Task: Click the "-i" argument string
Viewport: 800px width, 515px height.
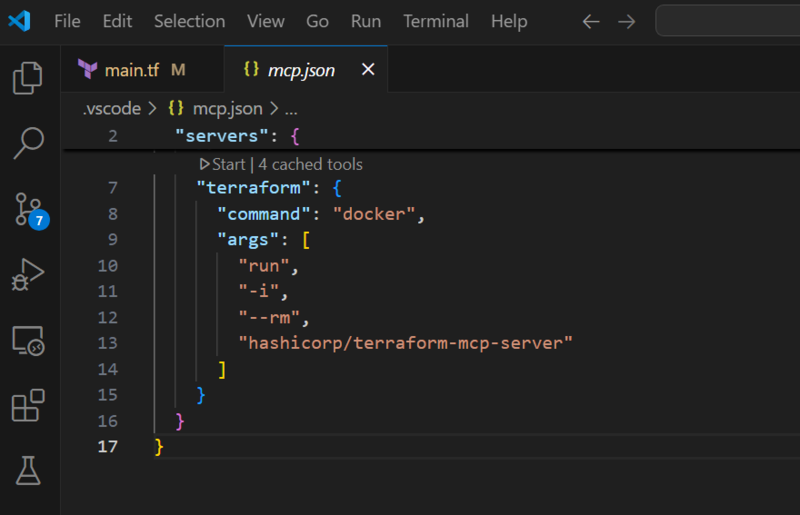Action: pos(259,291)
